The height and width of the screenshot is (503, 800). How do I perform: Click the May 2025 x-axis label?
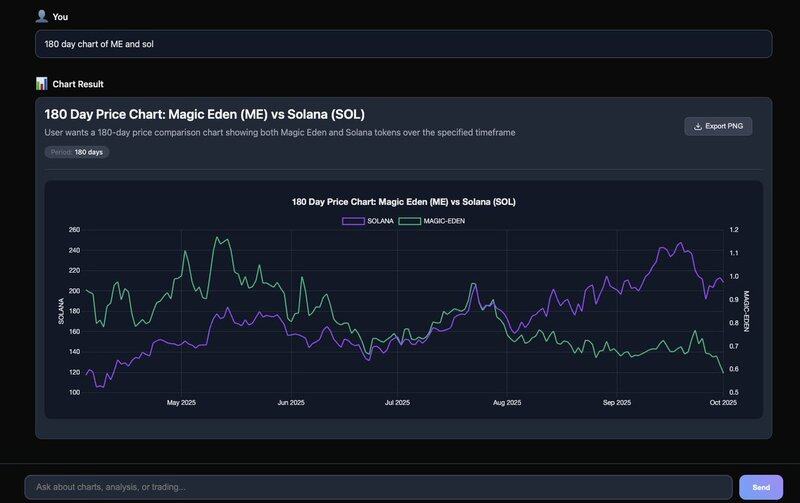(181, 403)
